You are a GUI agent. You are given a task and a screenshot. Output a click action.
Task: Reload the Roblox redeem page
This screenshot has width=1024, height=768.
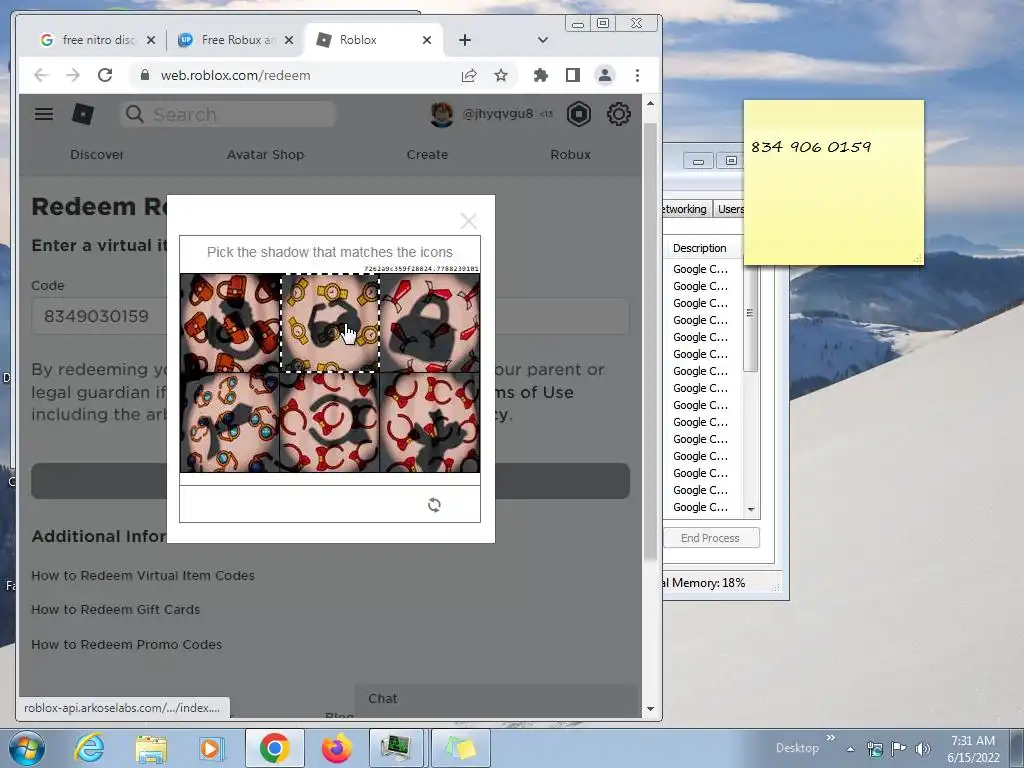104,75
